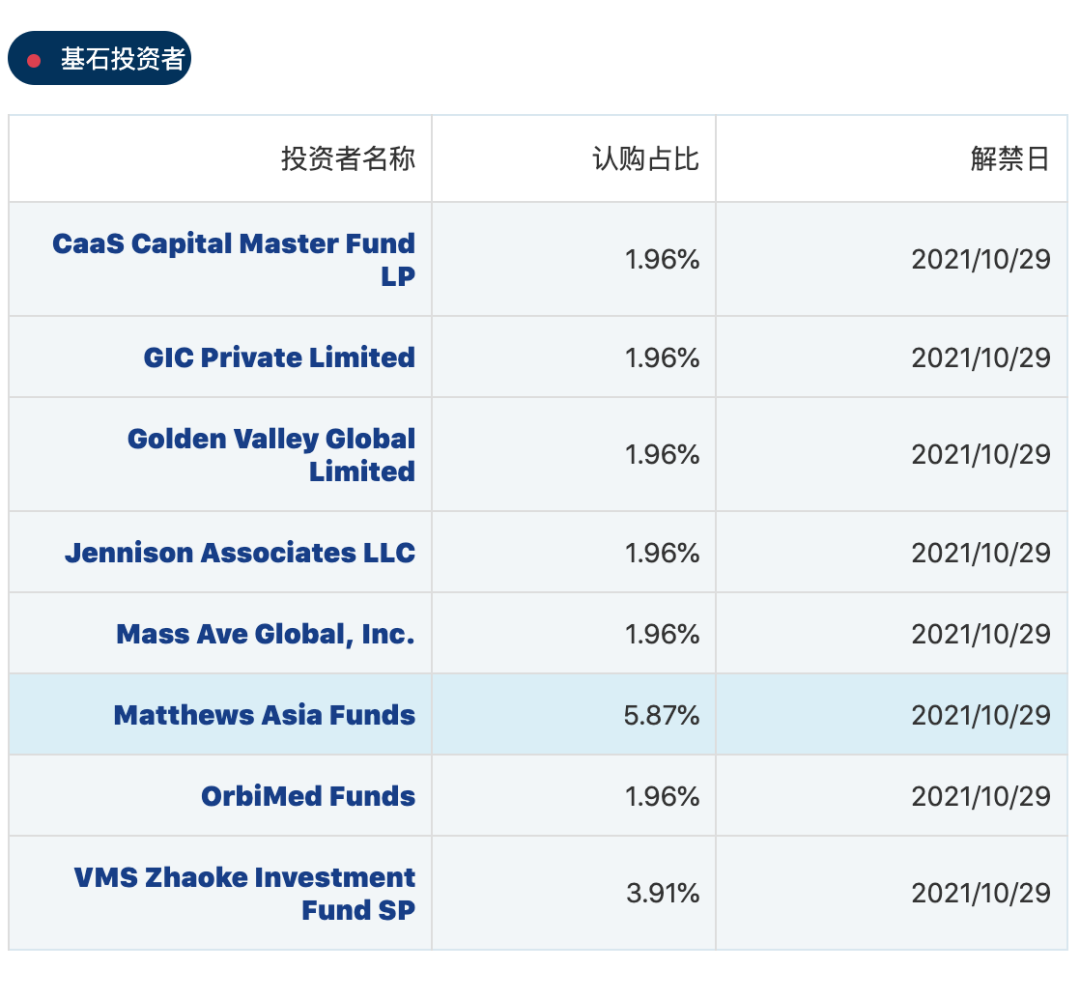Open Mass Ave Global, Inc. link
This screenshot has height=999, width=1080.
(265, 634)
